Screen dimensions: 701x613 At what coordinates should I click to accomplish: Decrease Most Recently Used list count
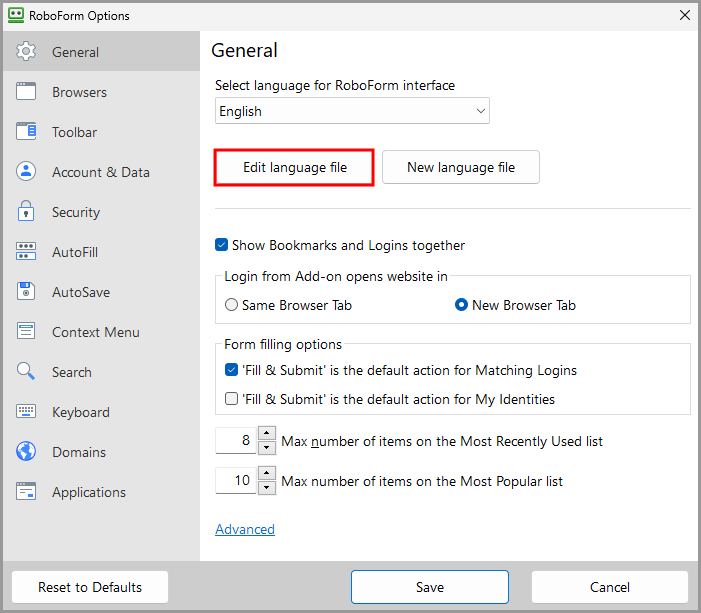267,448
